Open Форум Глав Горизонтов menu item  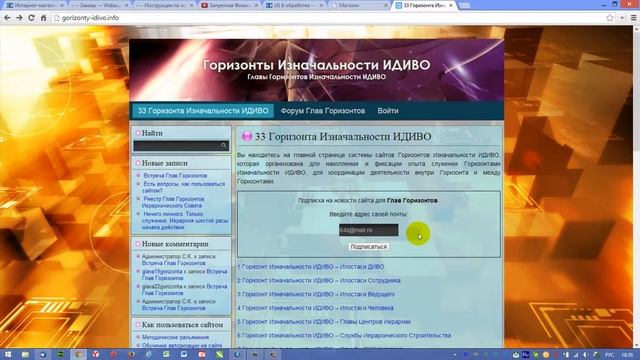pos(323,111)
